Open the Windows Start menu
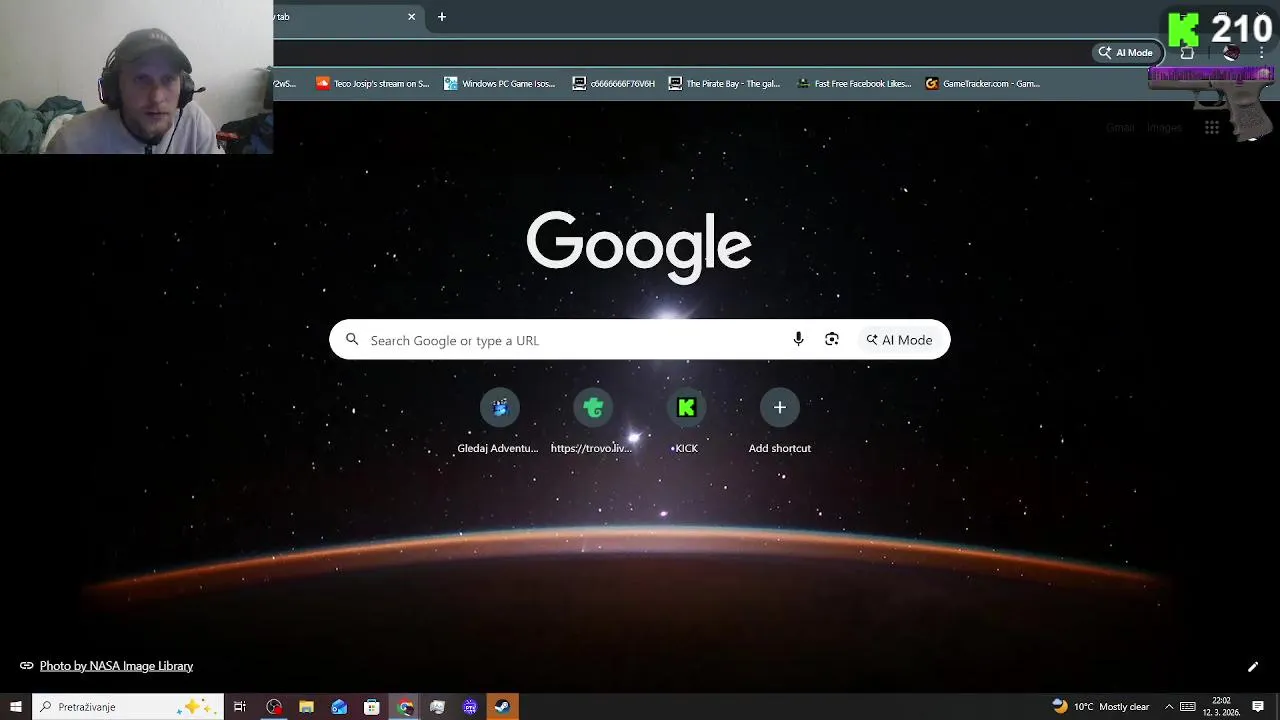 coord(15,707)
